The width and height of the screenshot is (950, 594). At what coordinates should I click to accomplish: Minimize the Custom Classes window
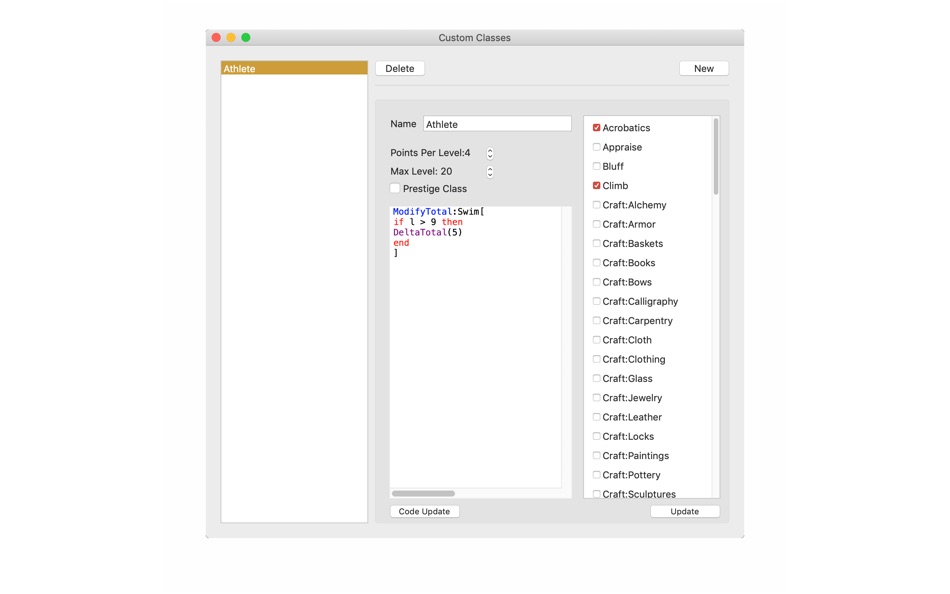pos(231,38)
